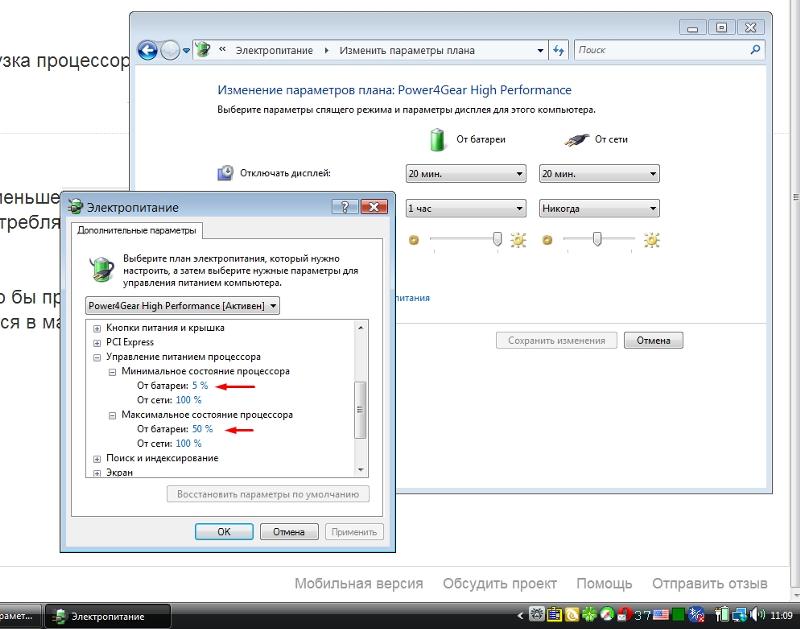Select Управление питанием процессора tree label
This screenshot has width=800, height=629.
(183, 357)
